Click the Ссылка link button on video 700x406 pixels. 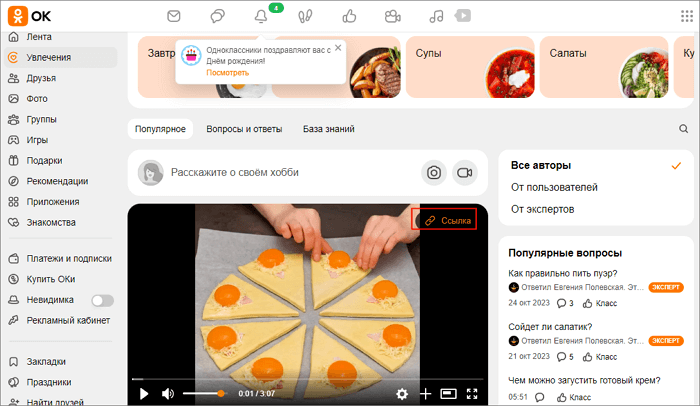coord(444,220)
